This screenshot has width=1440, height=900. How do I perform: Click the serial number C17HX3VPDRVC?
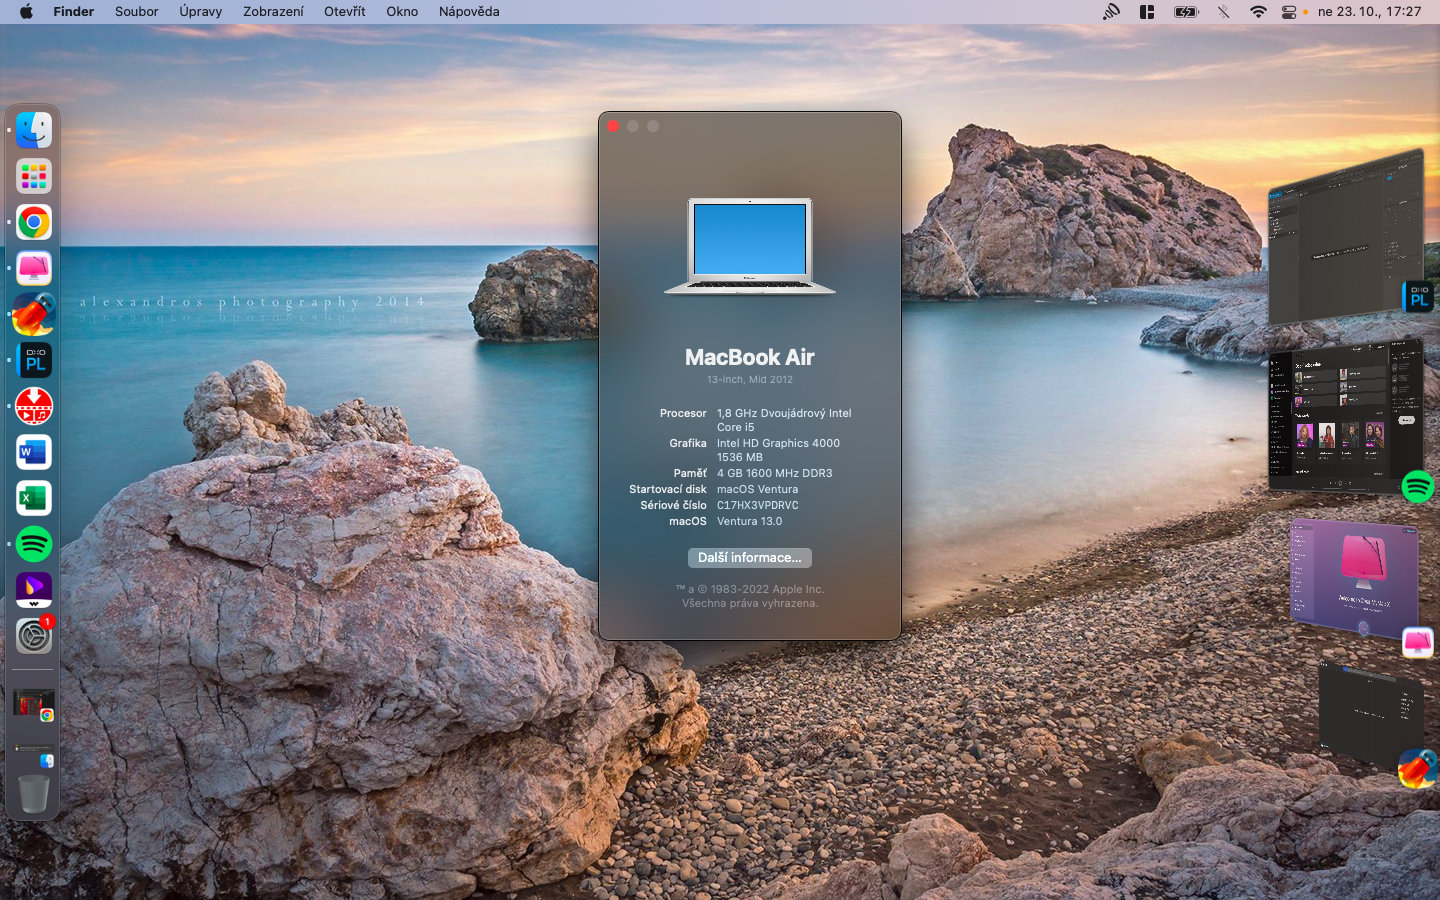pyautogui.click(x=757, y=505)
